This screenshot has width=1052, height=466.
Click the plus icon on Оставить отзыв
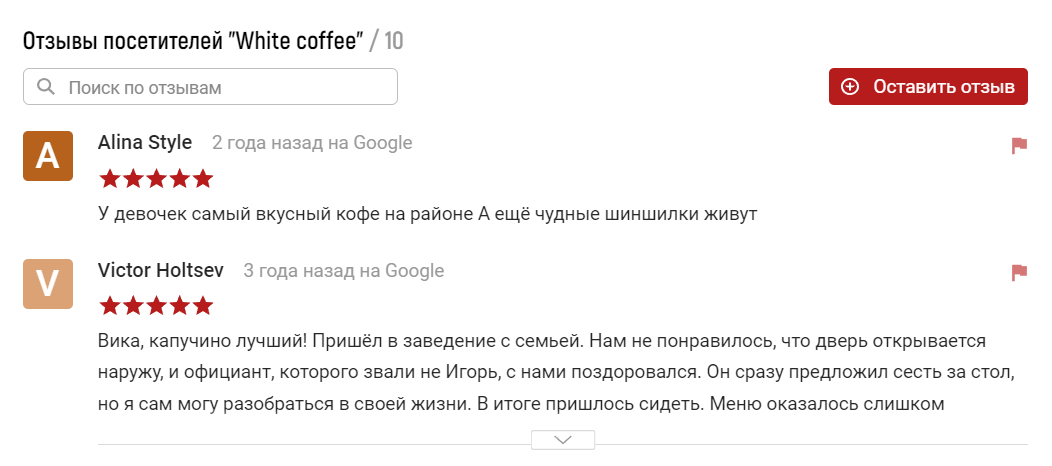pos(850,87)
